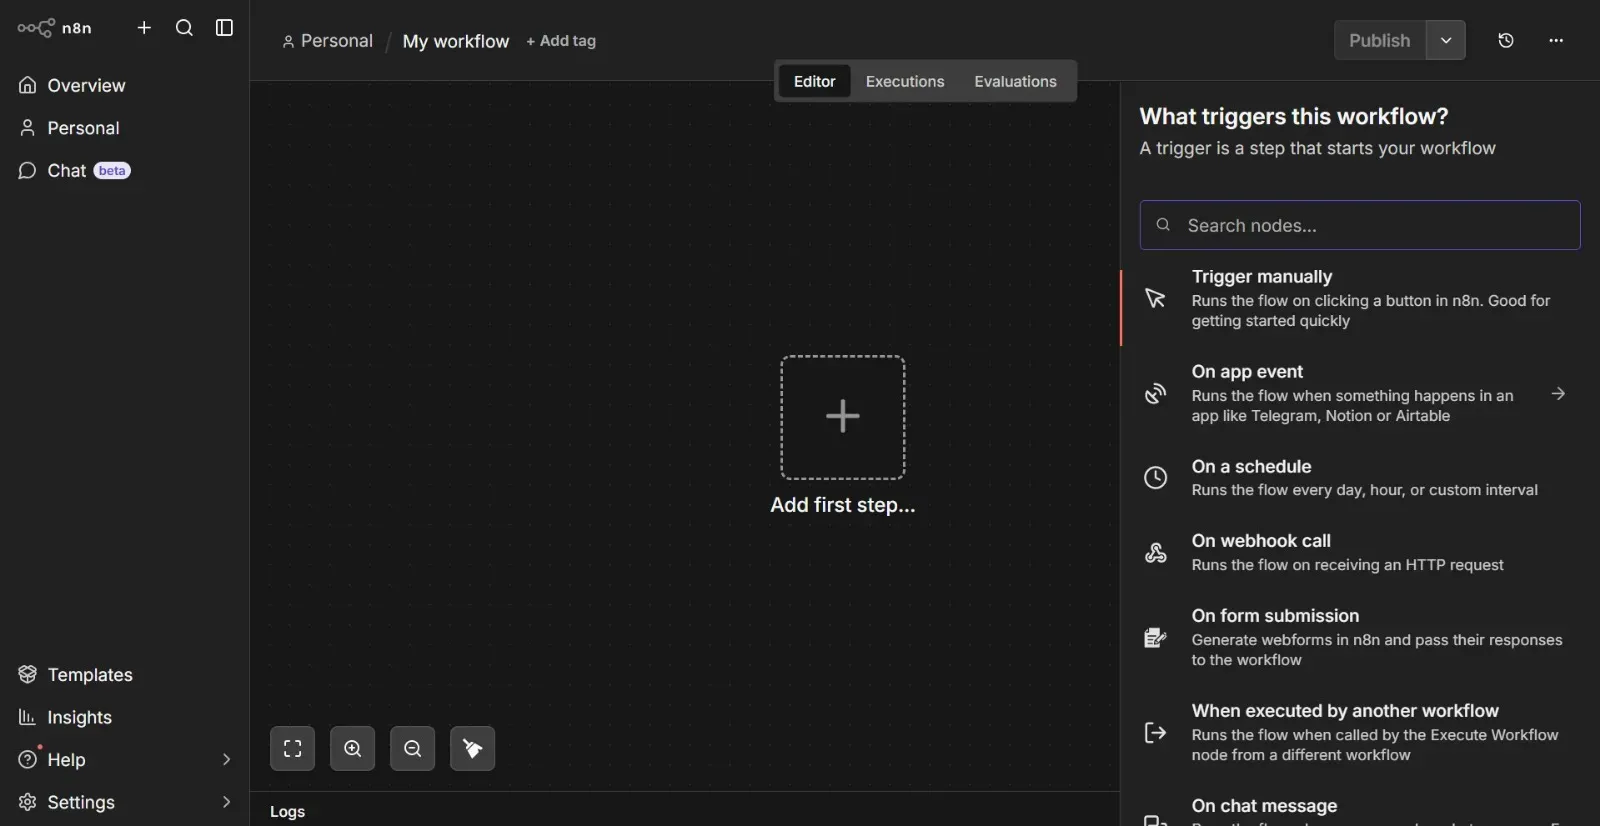Open the workflow history icon
Screen dimensions: 1600x826
[x=1506, y=41]
